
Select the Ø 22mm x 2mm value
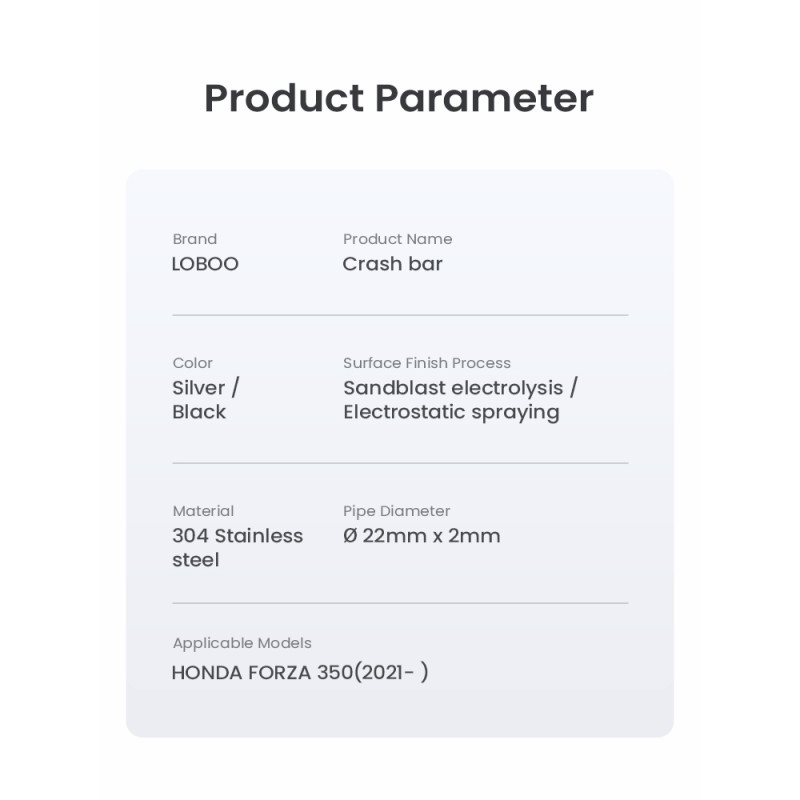click(x=421, y=536)
